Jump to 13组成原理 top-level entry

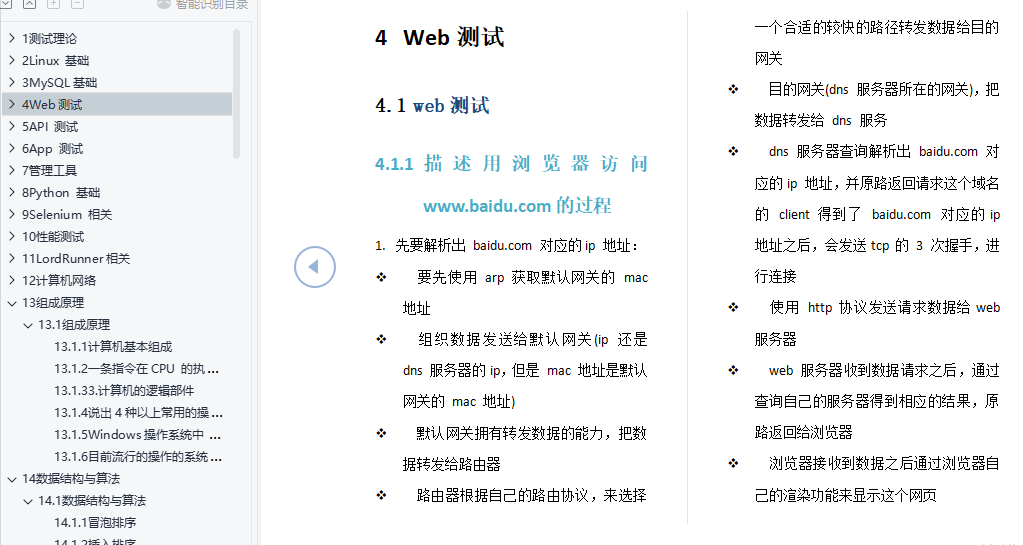click(x=53, y=303)
